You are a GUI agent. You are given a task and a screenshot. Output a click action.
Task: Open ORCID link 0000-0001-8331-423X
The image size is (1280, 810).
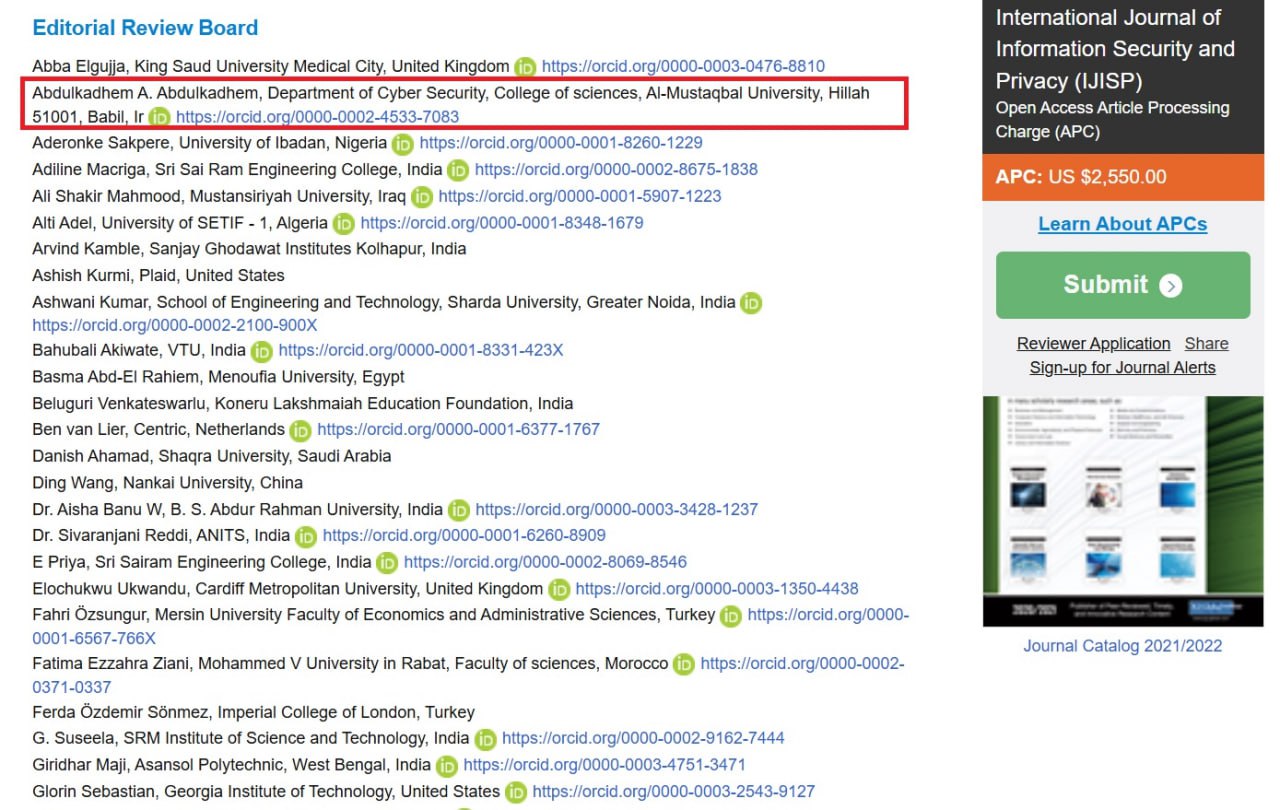coord(421,351)
